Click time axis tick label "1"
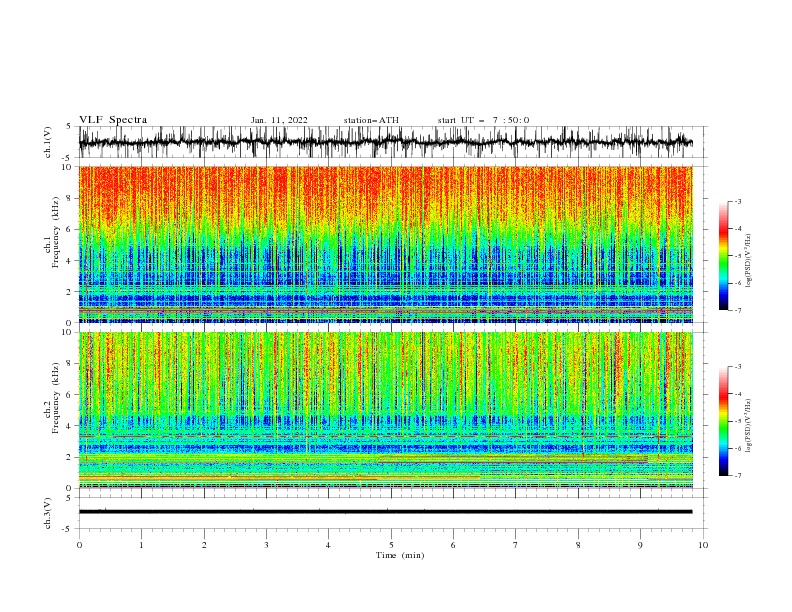The image size is (792, 612). tap(141, 545)
